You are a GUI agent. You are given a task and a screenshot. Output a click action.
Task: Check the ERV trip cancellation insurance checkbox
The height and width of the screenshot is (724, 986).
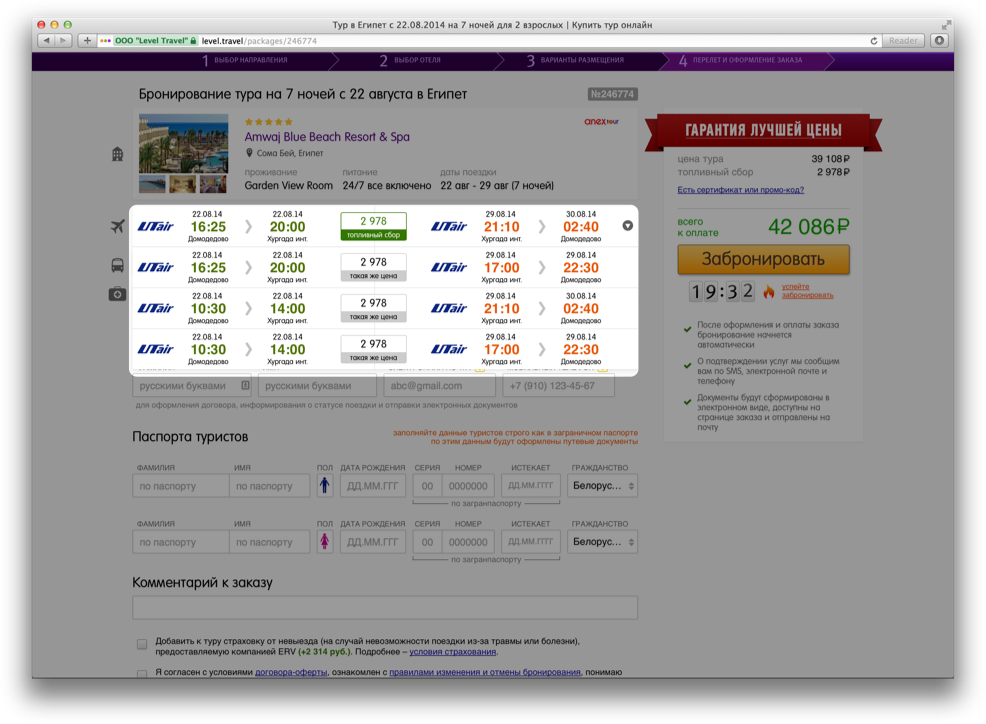(x=142, y=644)
